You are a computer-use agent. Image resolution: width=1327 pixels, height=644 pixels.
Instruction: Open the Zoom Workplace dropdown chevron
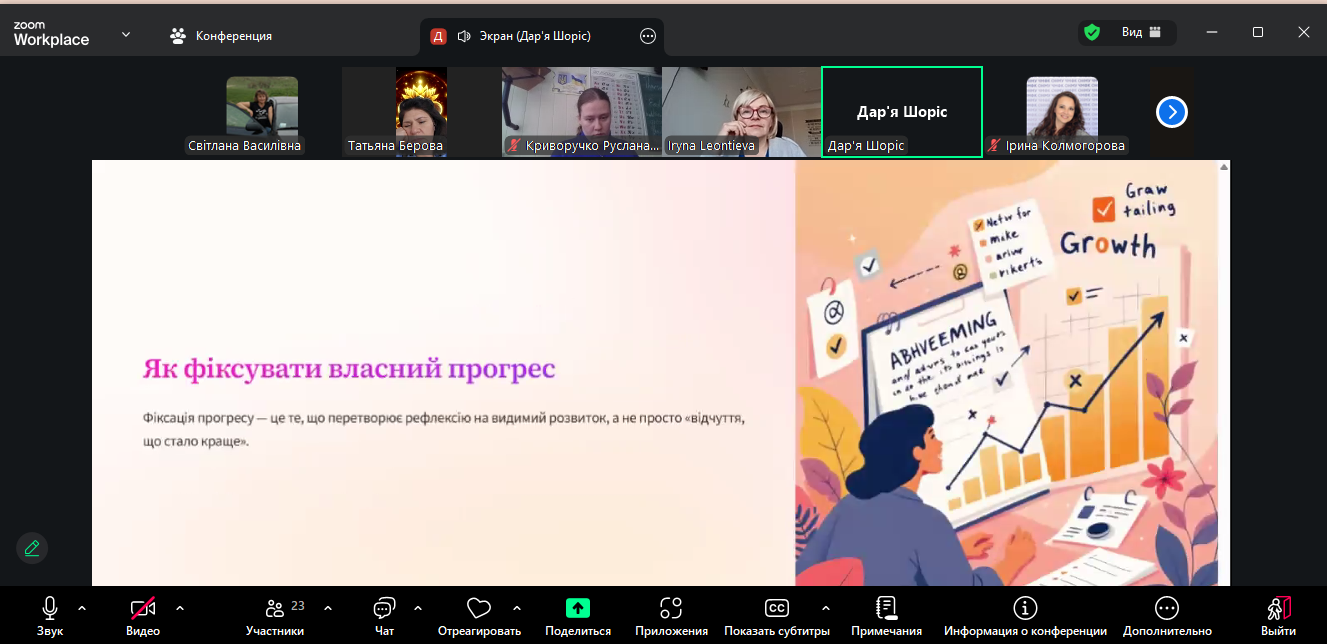click(126, 35)
